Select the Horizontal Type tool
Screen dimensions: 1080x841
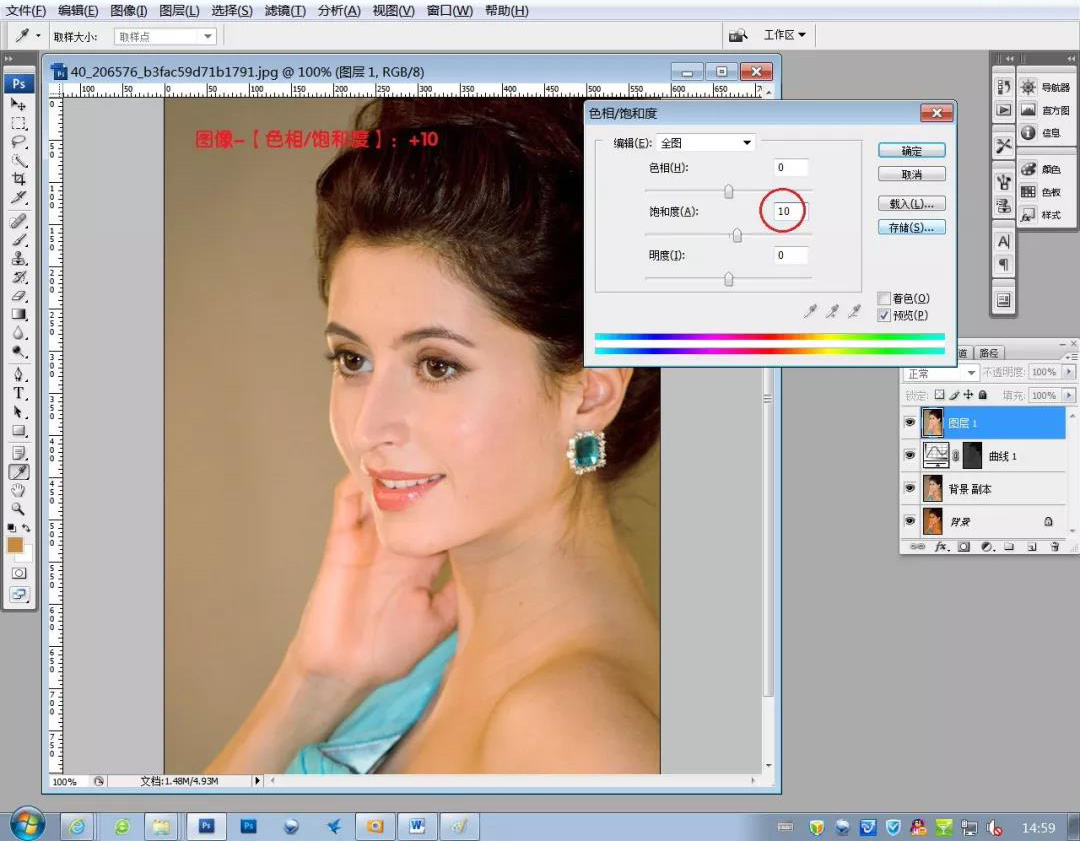click(x=19, y=393)
